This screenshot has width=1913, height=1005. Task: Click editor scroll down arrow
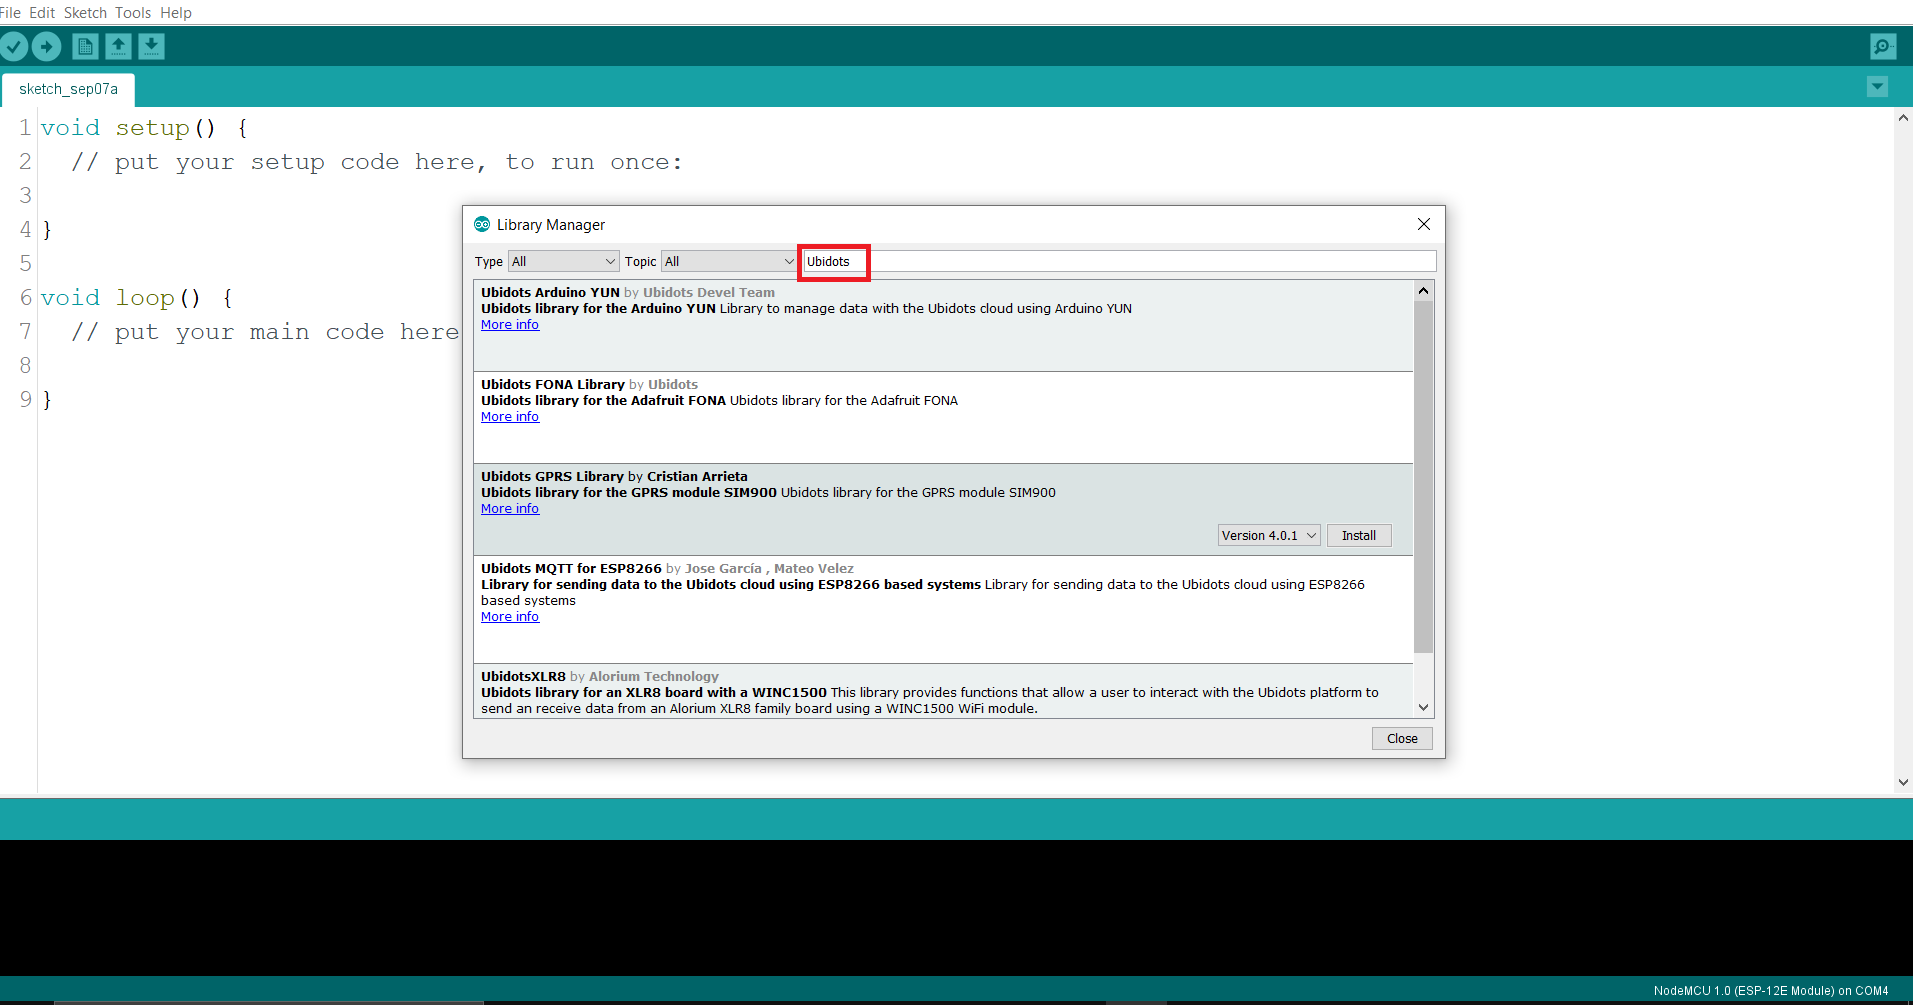[1903, 783]
